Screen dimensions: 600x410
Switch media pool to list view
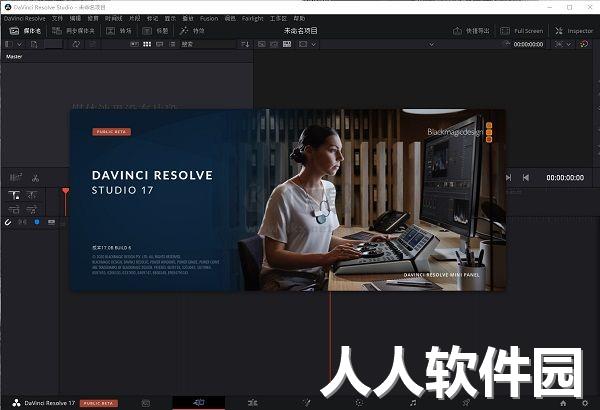(x=172, y=44)
